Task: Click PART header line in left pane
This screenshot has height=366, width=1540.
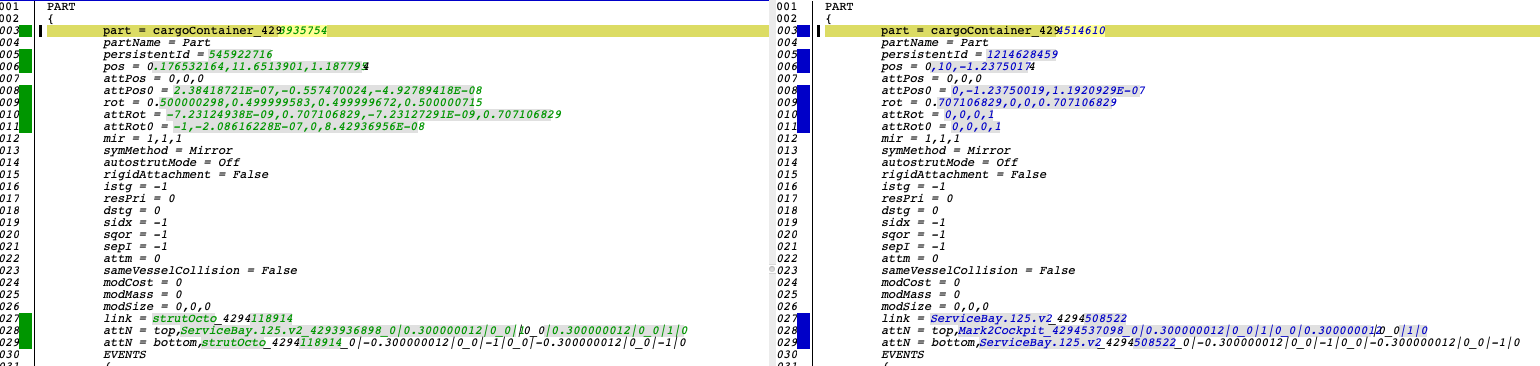Action: point(61,6)
